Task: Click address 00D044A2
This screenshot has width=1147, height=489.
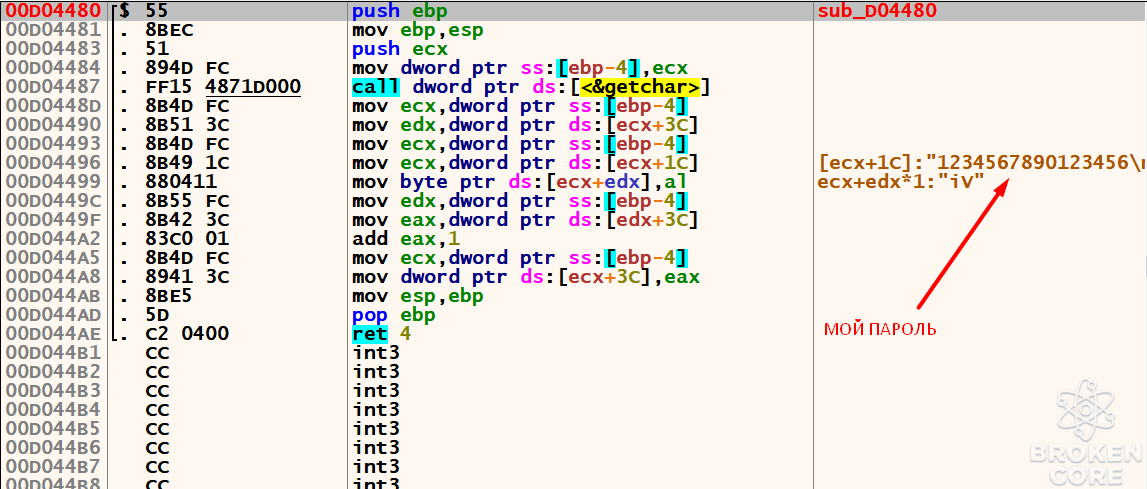Action: click(x=53, y=240)
